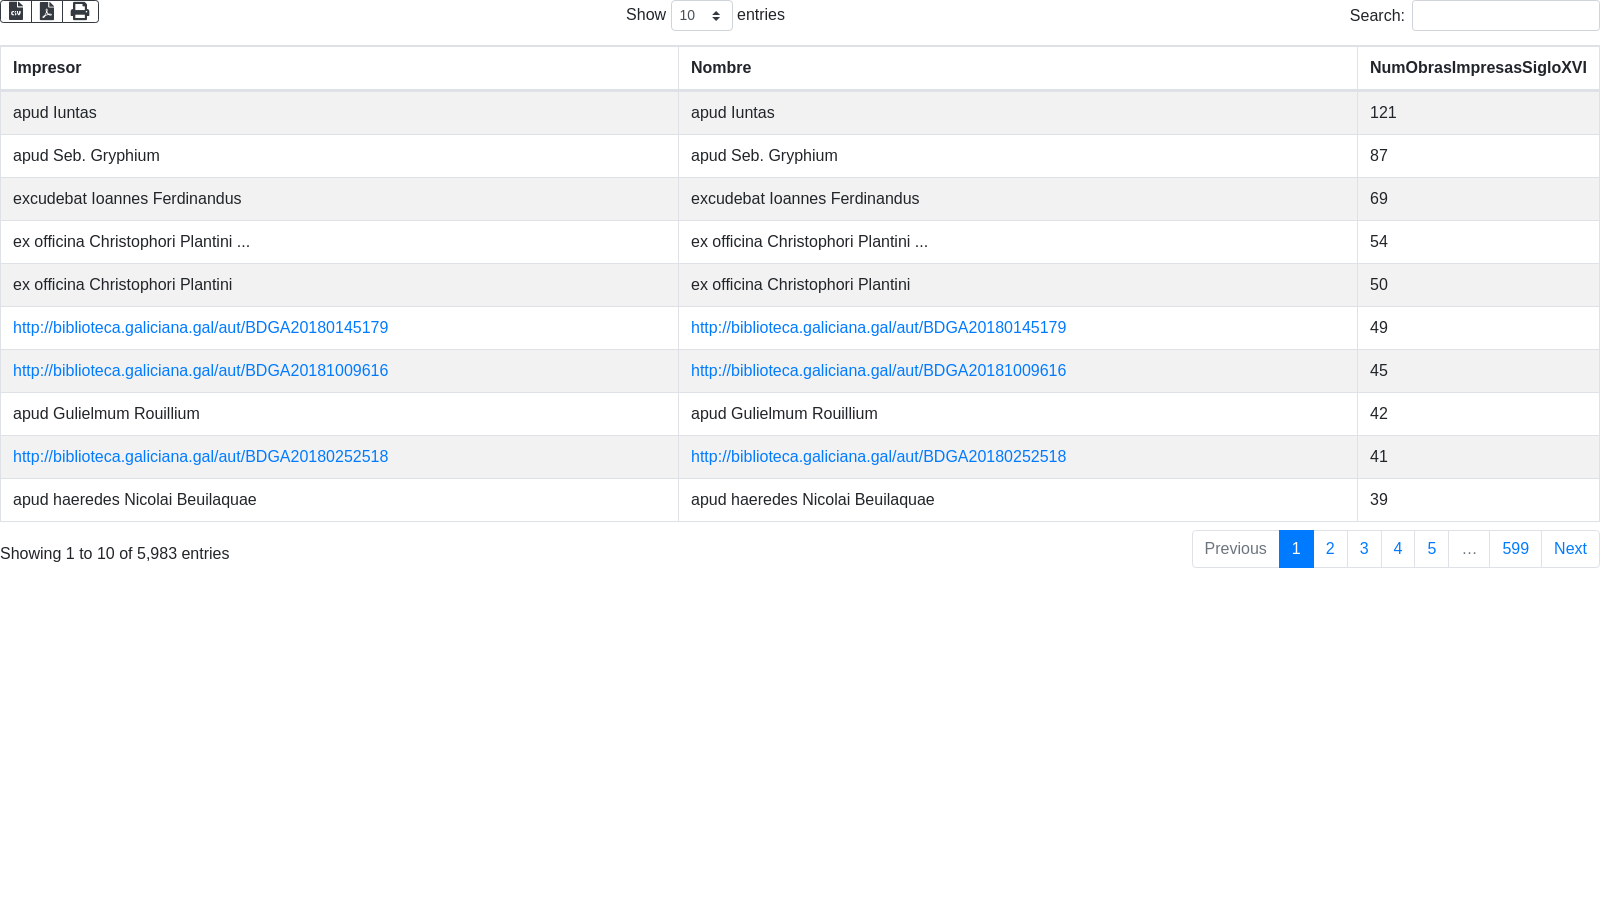Sort by NumObrasImpresasSigloXVI column header

point(1477,68)
